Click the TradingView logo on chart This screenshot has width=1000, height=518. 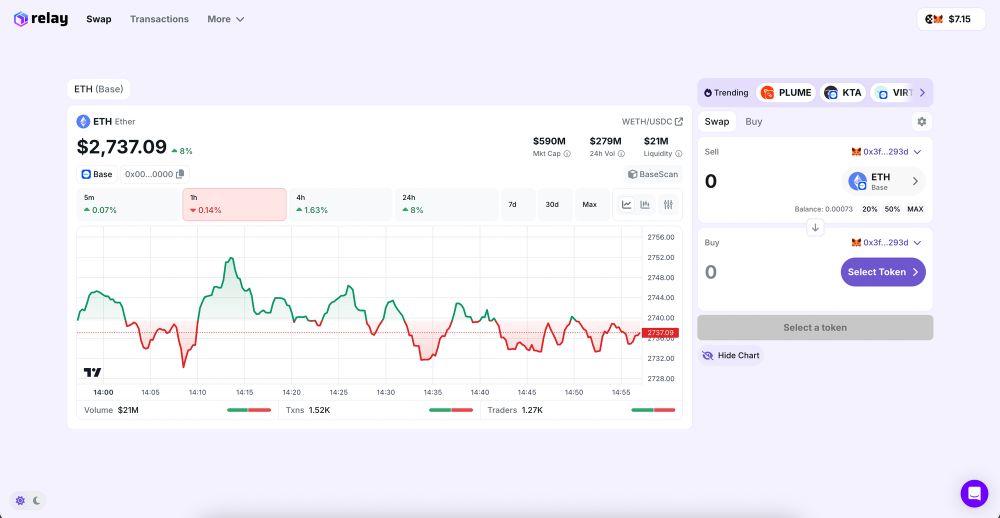[92, 373]
